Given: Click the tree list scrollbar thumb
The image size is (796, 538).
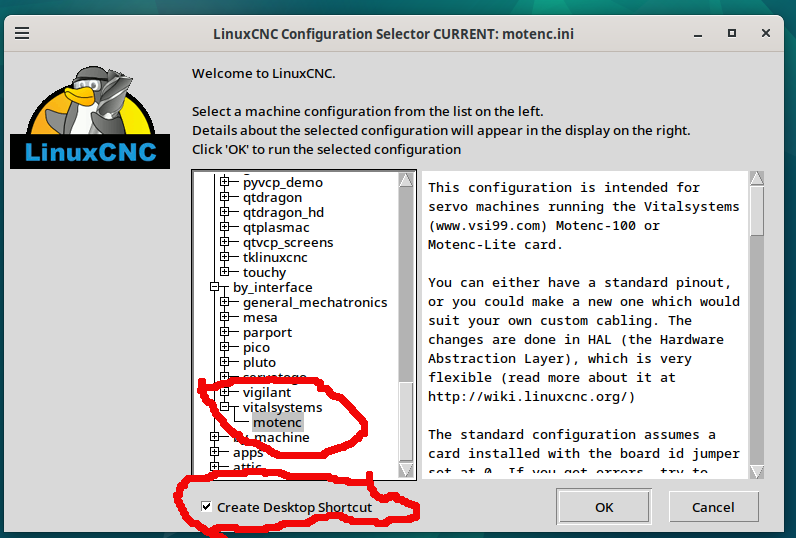Looking at the screenshot, I should (x=406, y=421).
